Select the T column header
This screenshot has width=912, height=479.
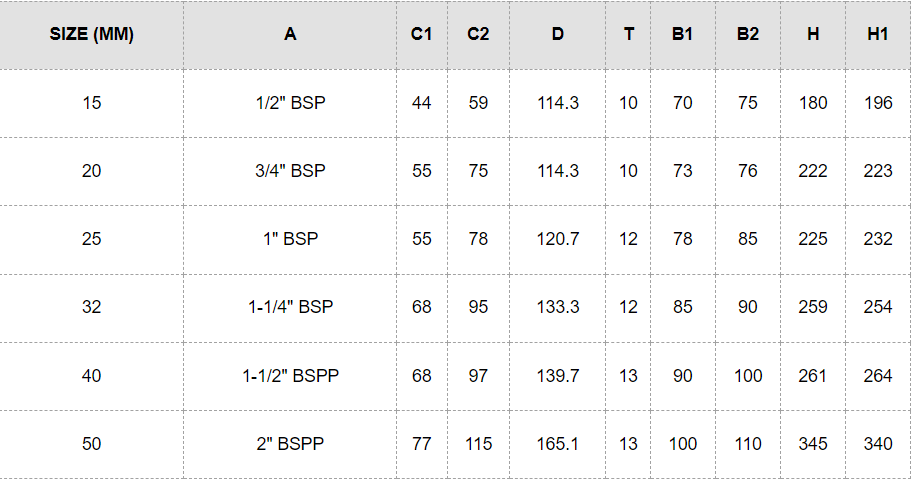point(628,34)
